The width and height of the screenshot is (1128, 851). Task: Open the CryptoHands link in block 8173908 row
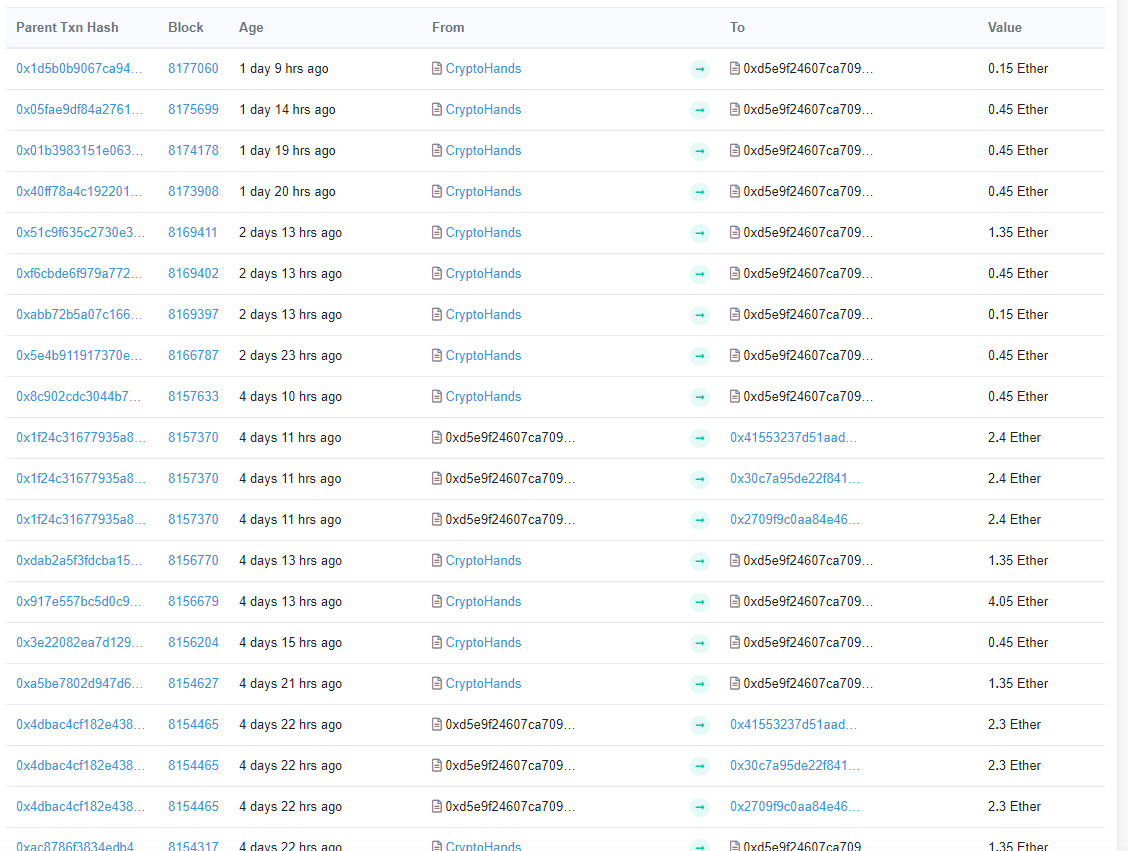pos(483,191)
